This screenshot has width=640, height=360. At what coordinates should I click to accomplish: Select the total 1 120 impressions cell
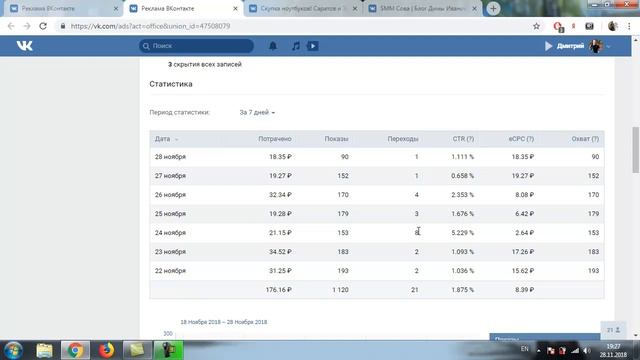pyautogui.click(x=340, y=290)
